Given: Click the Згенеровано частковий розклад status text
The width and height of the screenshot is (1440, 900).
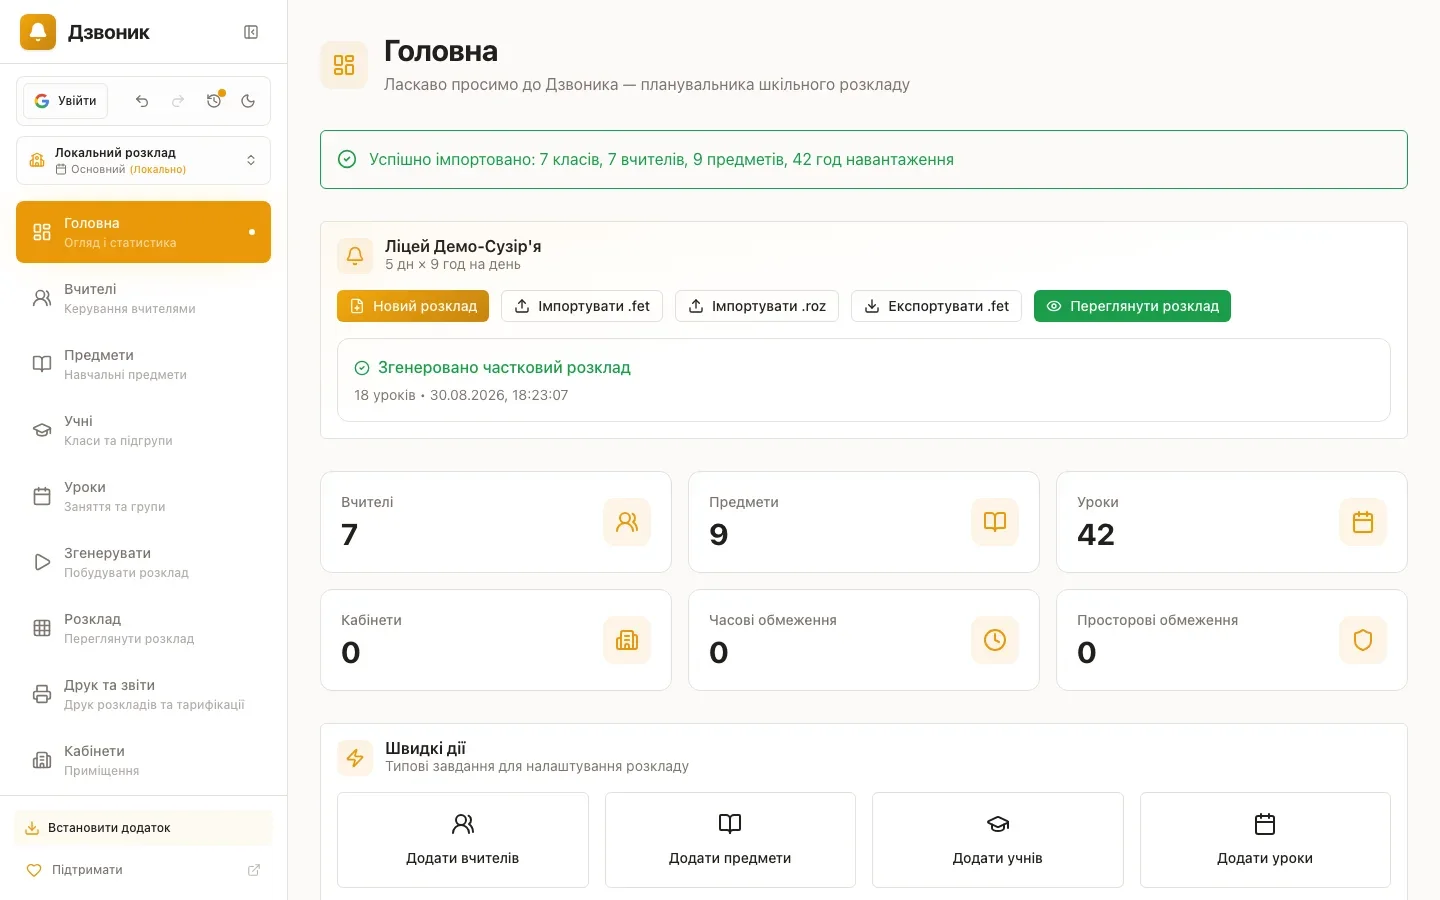Looking at the screenshot, I should pos(504,368).
